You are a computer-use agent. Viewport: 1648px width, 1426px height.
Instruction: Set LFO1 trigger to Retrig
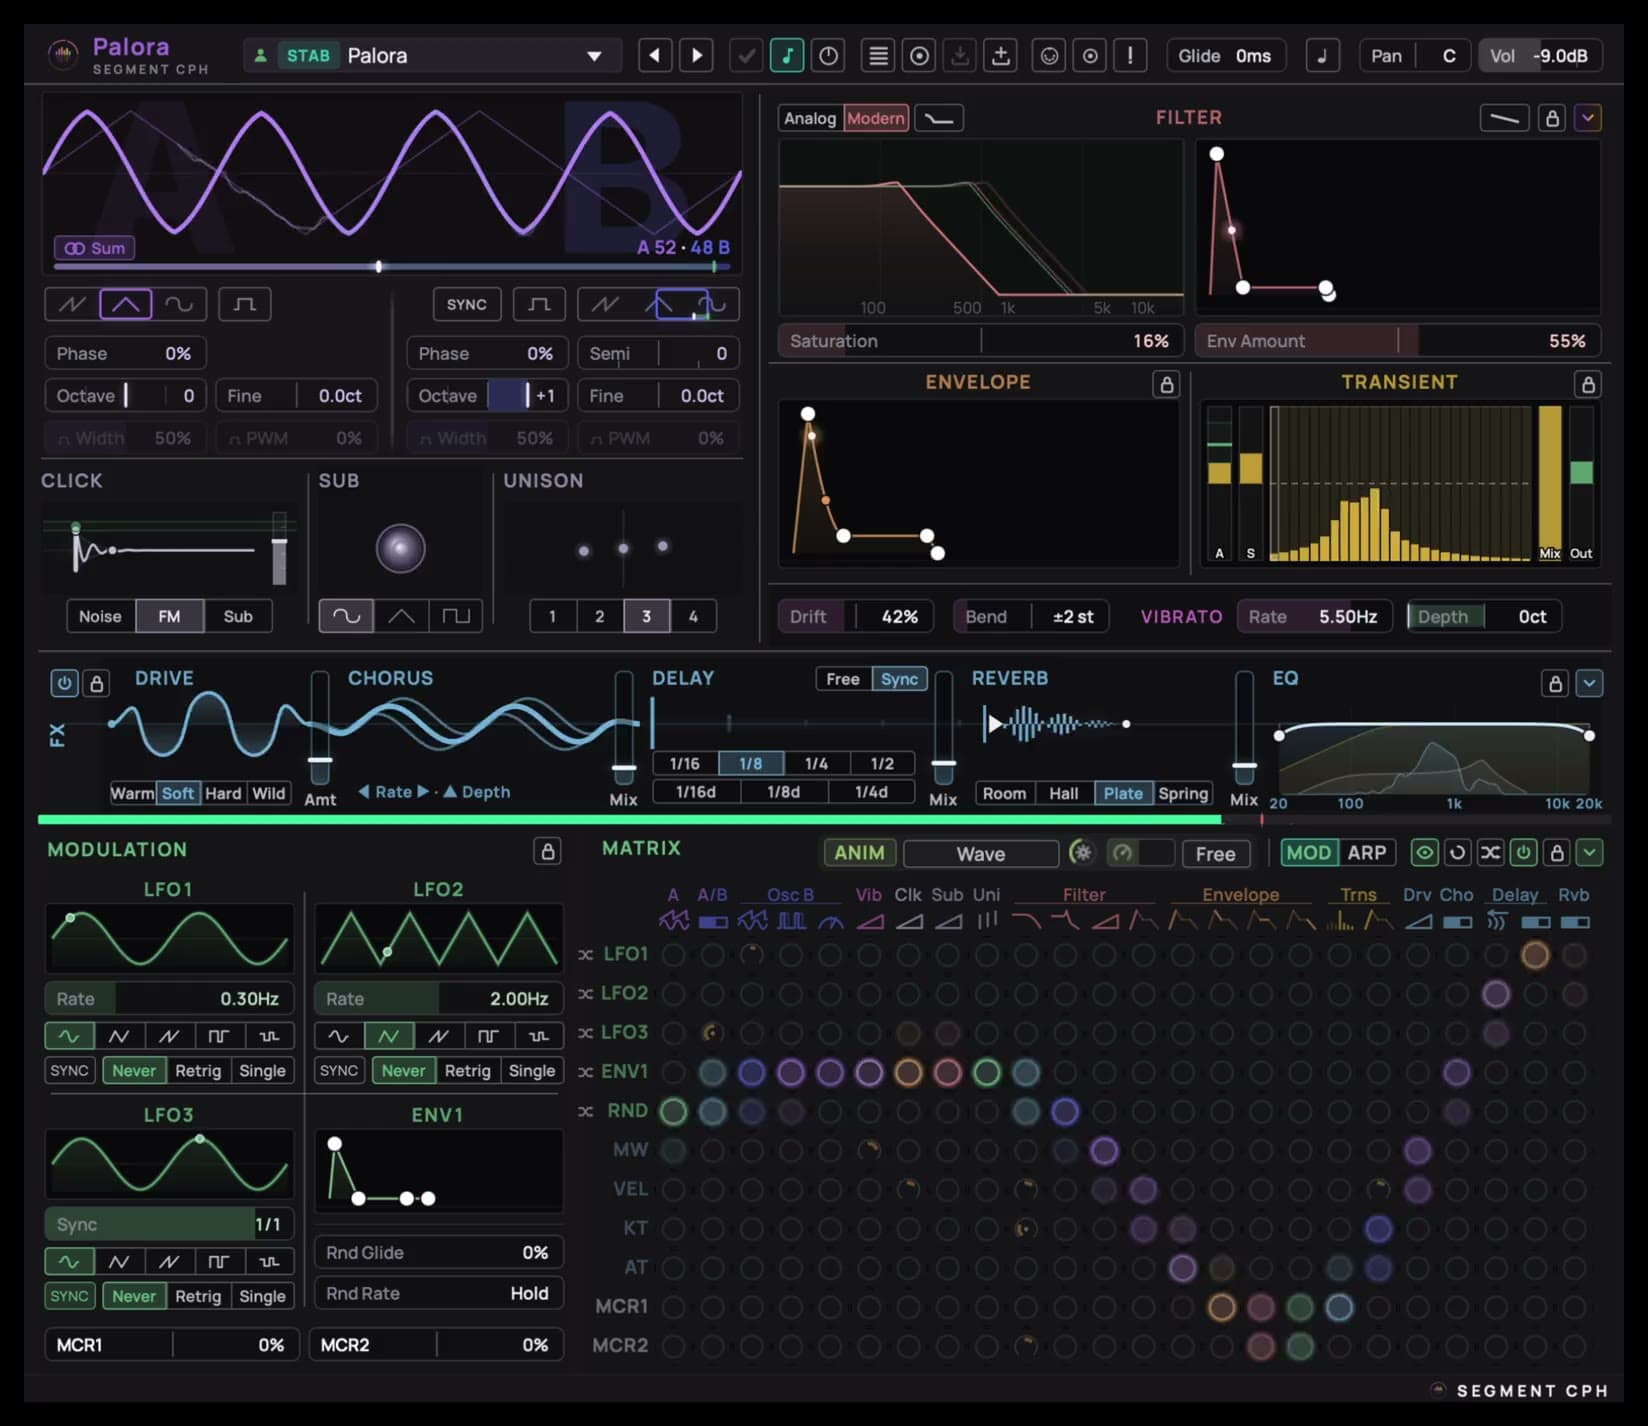pyautogui.click(x=198, y=1070)
